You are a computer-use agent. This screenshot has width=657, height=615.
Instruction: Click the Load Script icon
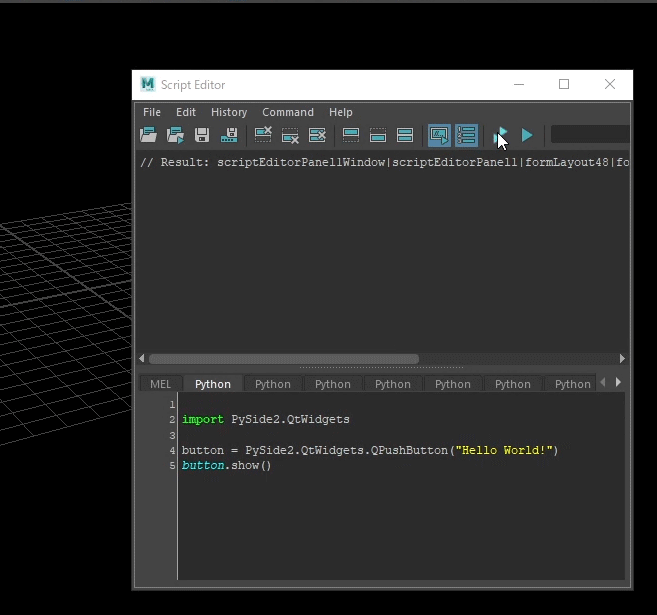[148, 135]
